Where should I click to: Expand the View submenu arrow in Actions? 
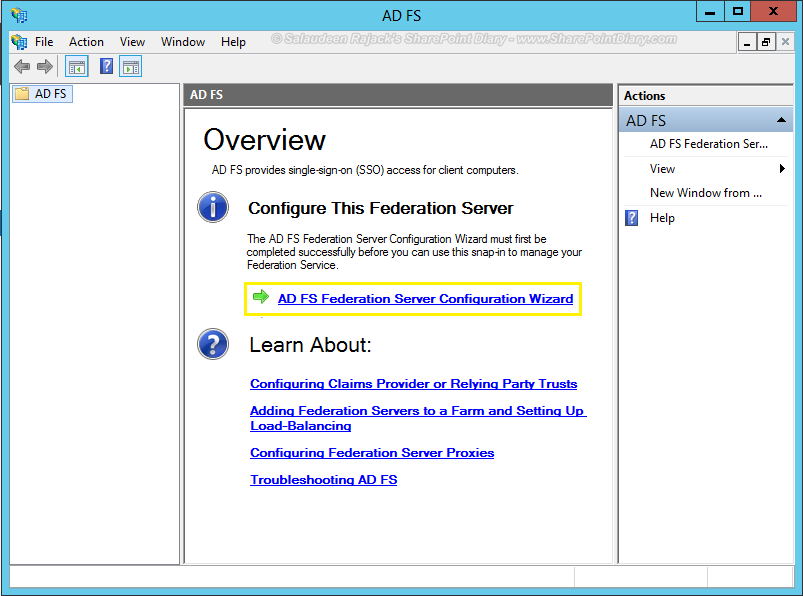point(782,168)
